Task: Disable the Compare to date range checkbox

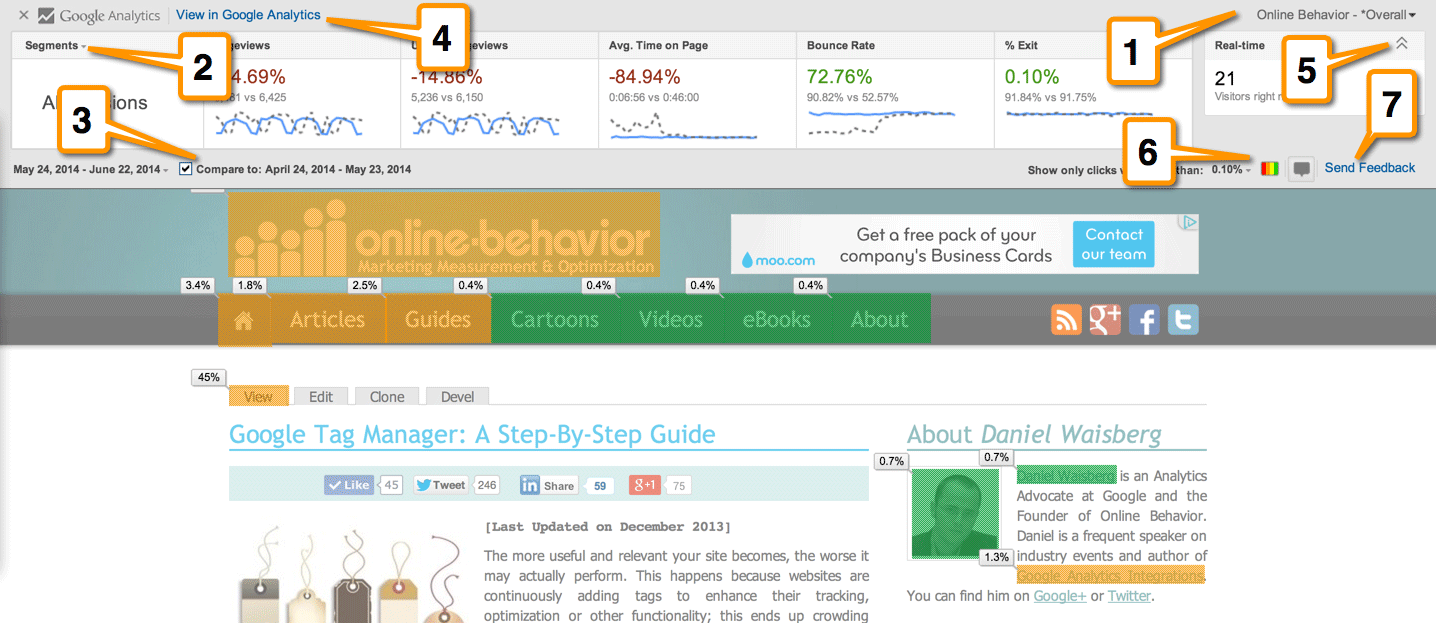Action: coord(186,168)
